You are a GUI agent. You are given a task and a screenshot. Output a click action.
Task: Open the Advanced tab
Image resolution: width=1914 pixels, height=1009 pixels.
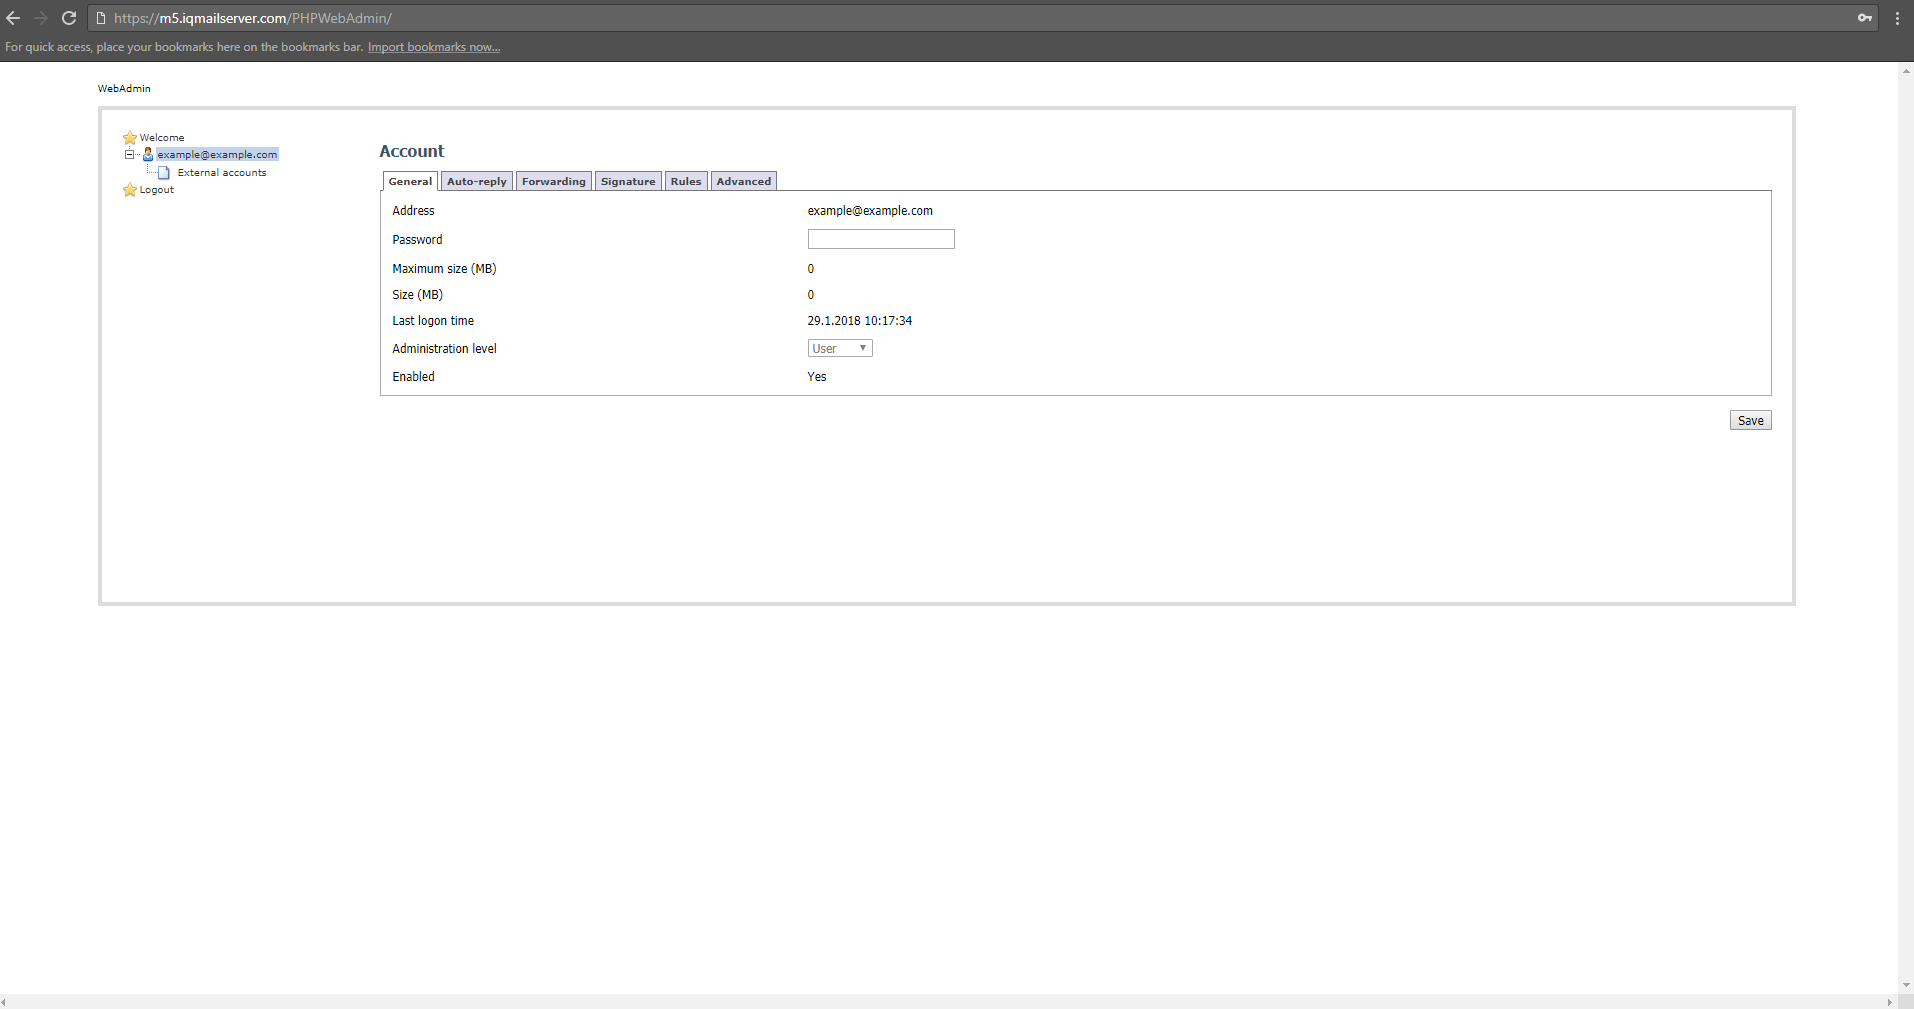point(743,181)
